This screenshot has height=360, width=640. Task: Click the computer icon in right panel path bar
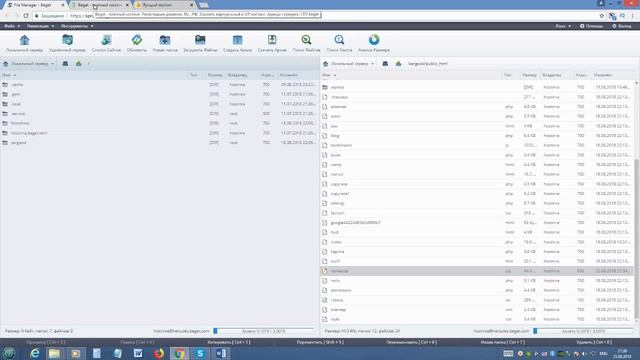point(385,64)
